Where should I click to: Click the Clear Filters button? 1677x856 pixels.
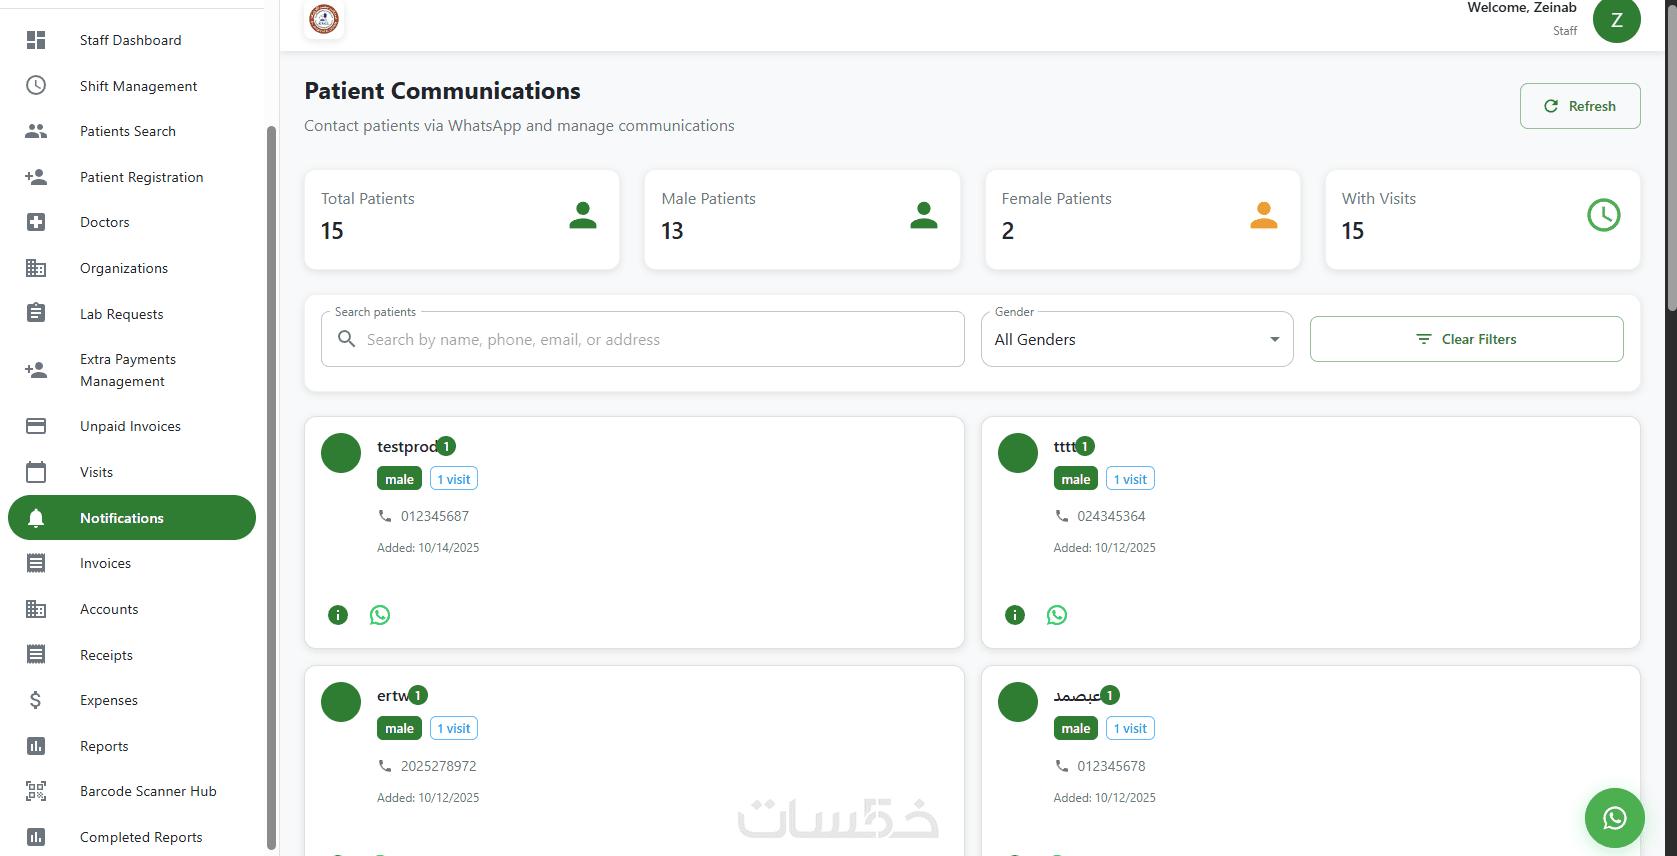point(1466,340)
